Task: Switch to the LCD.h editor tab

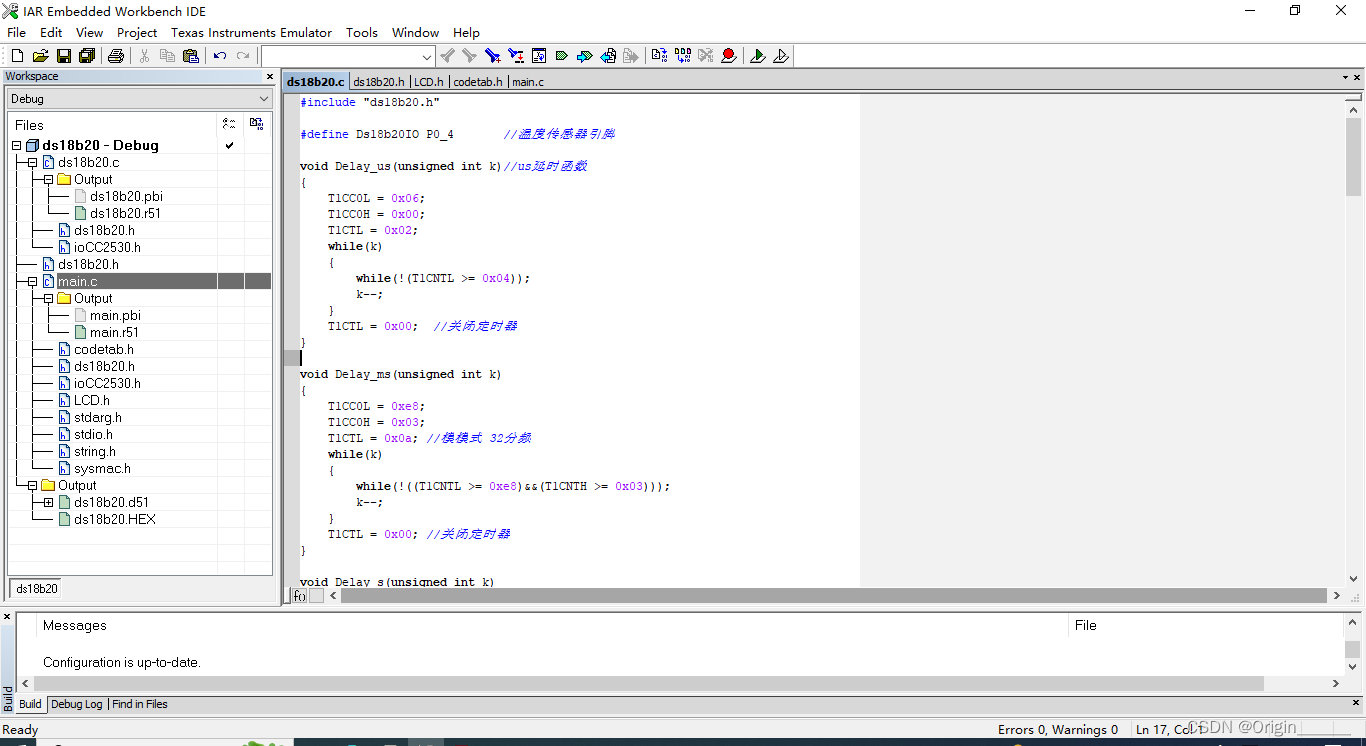Action: tap(428, 82)
